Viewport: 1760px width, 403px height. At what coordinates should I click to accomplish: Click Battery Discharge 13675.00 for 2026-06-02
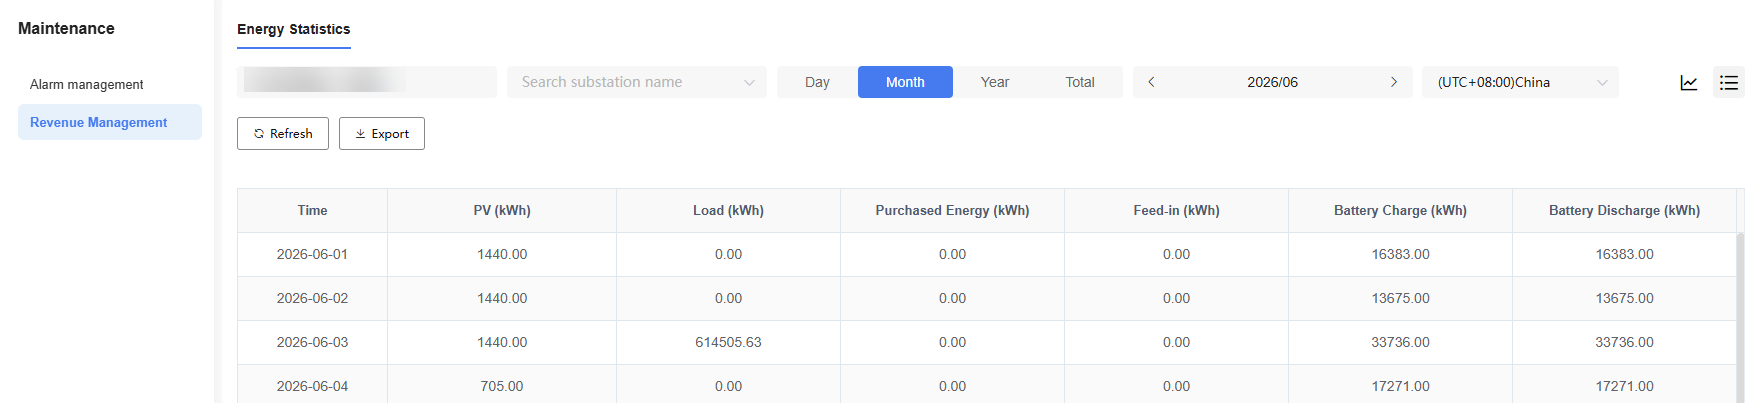click(1624, 298)
